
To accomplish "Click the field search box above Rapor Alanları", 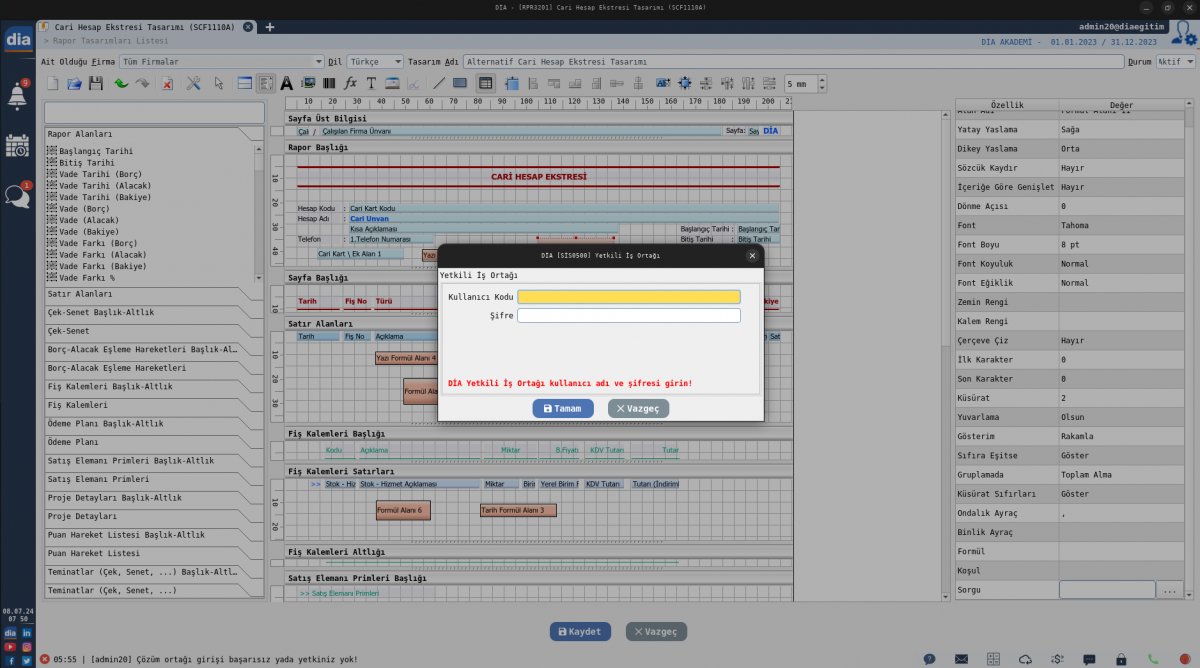I will 155,113.
